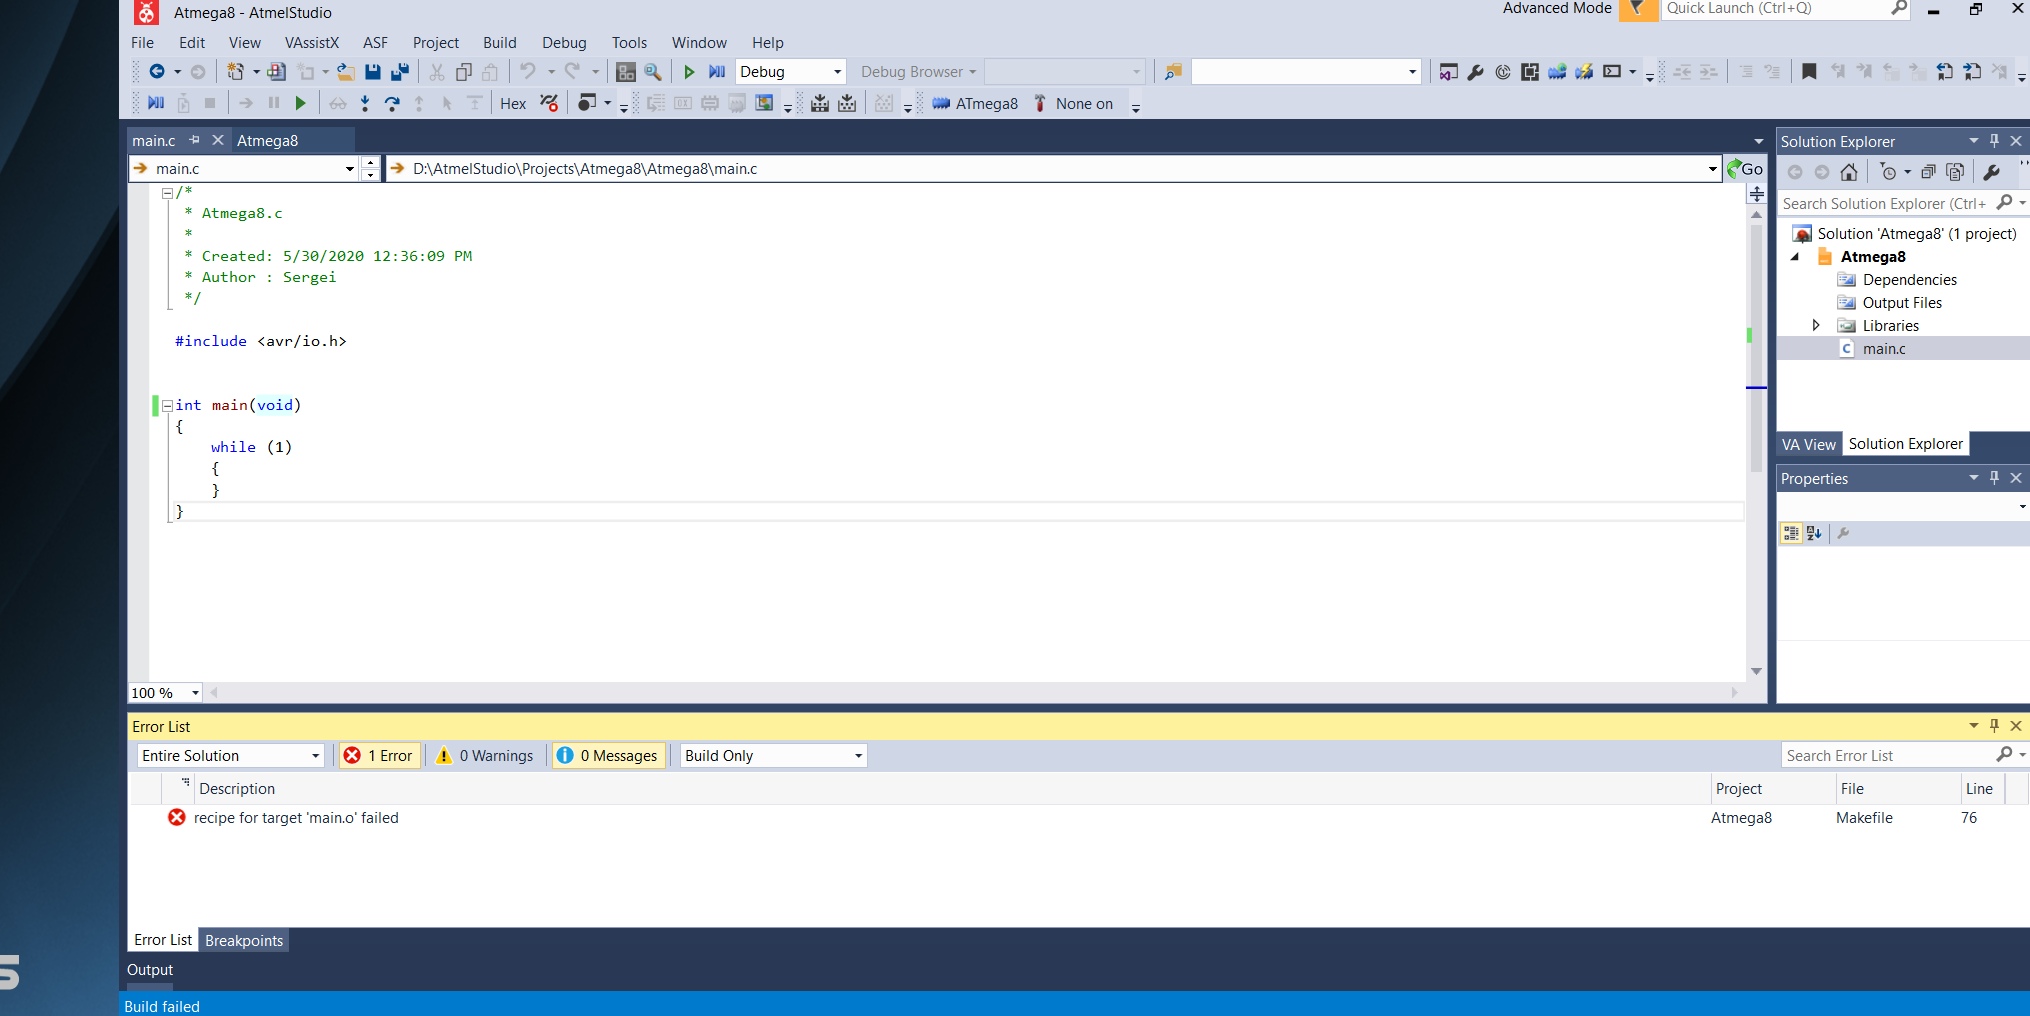Open the File menu
The height and width of the screenshot is (1016, 2030).
pos(143,43)
